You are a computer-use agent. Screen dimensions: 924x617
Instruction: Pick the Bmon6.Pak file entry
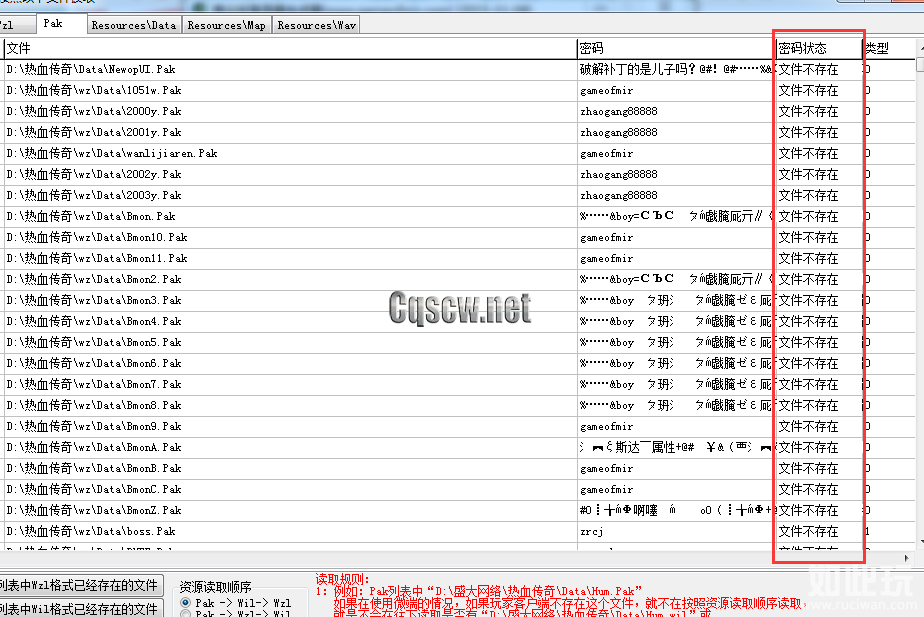[94, 364]
